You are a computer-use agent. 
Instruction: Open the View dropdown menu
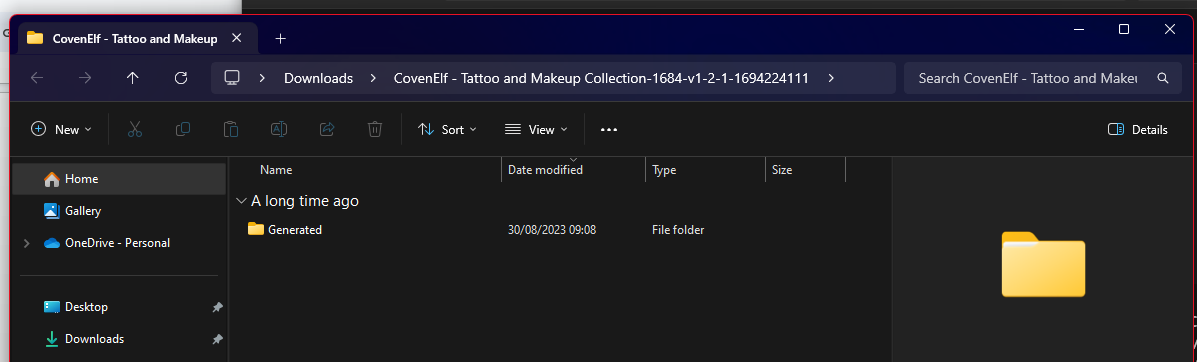pyautogui.click(x=537, y=130)
